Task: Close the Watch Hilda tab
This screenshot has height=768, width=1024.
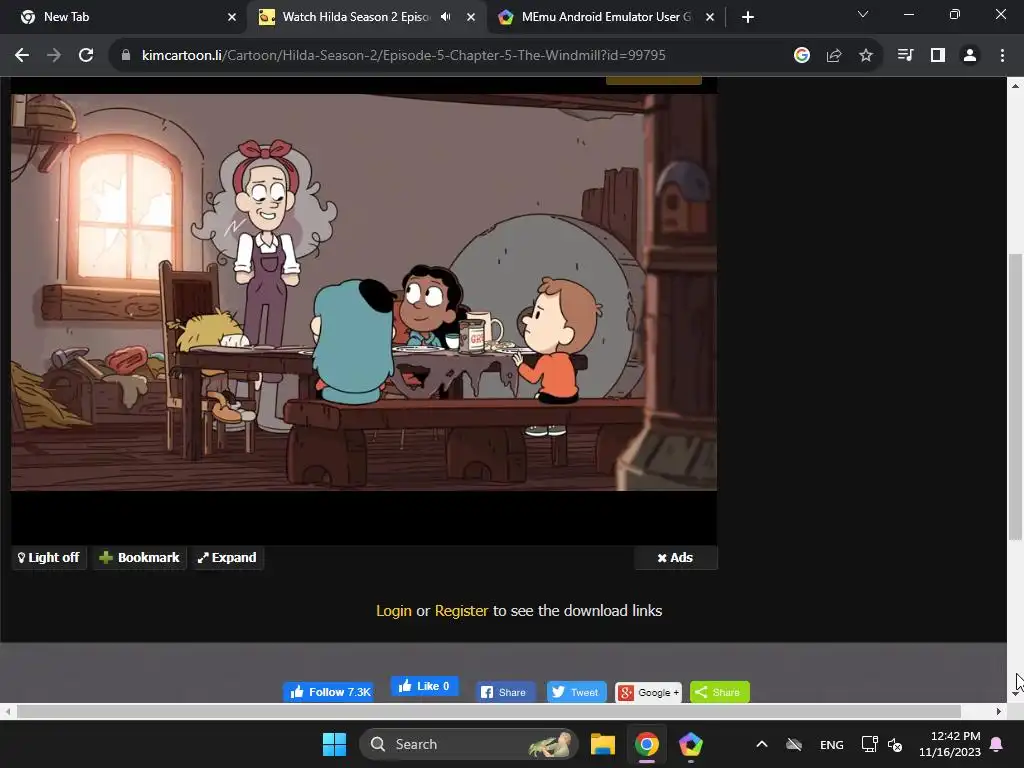Action: tap(471, 17)
